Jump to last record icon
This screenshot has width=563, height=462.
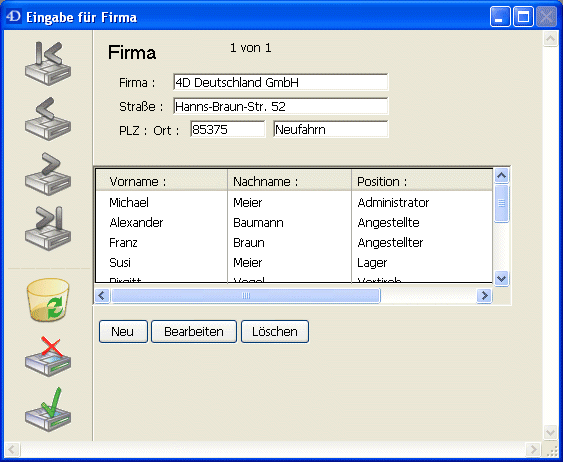pyautogui.click(x=48, y=228)
